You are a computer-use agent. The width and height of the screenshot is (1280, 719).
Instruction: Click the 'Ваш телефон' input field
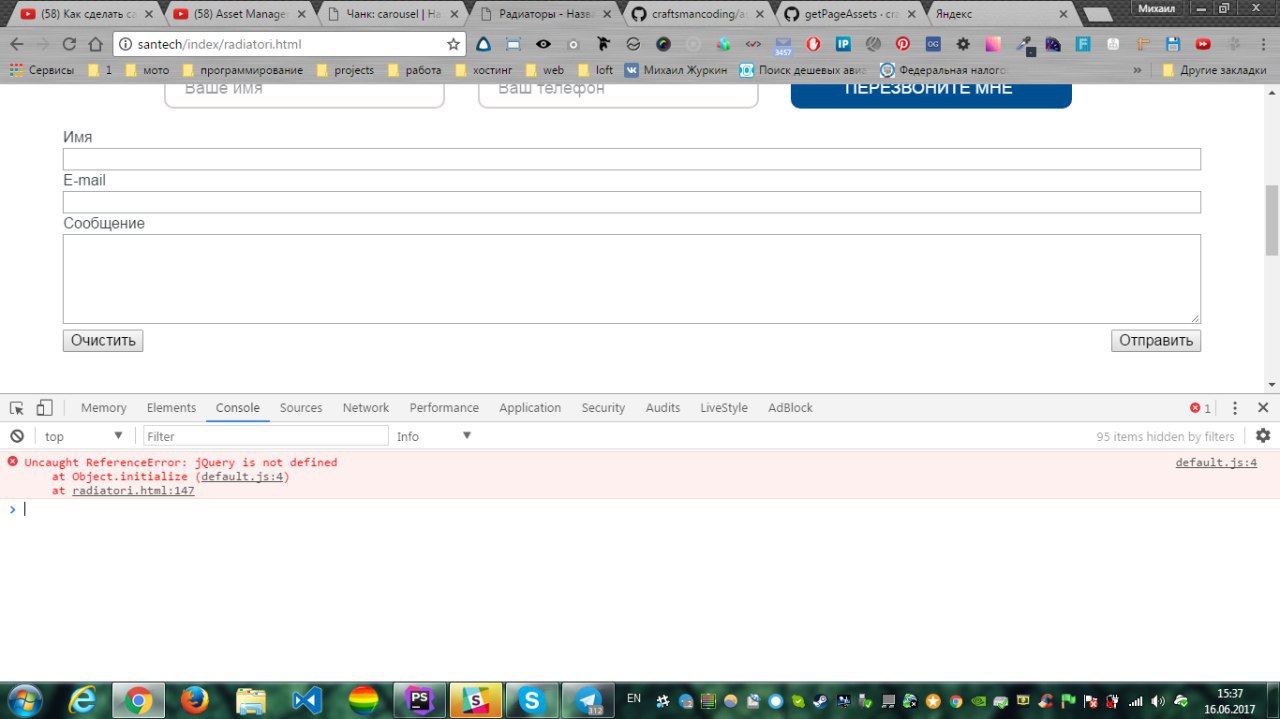click(x=618, y=95)
